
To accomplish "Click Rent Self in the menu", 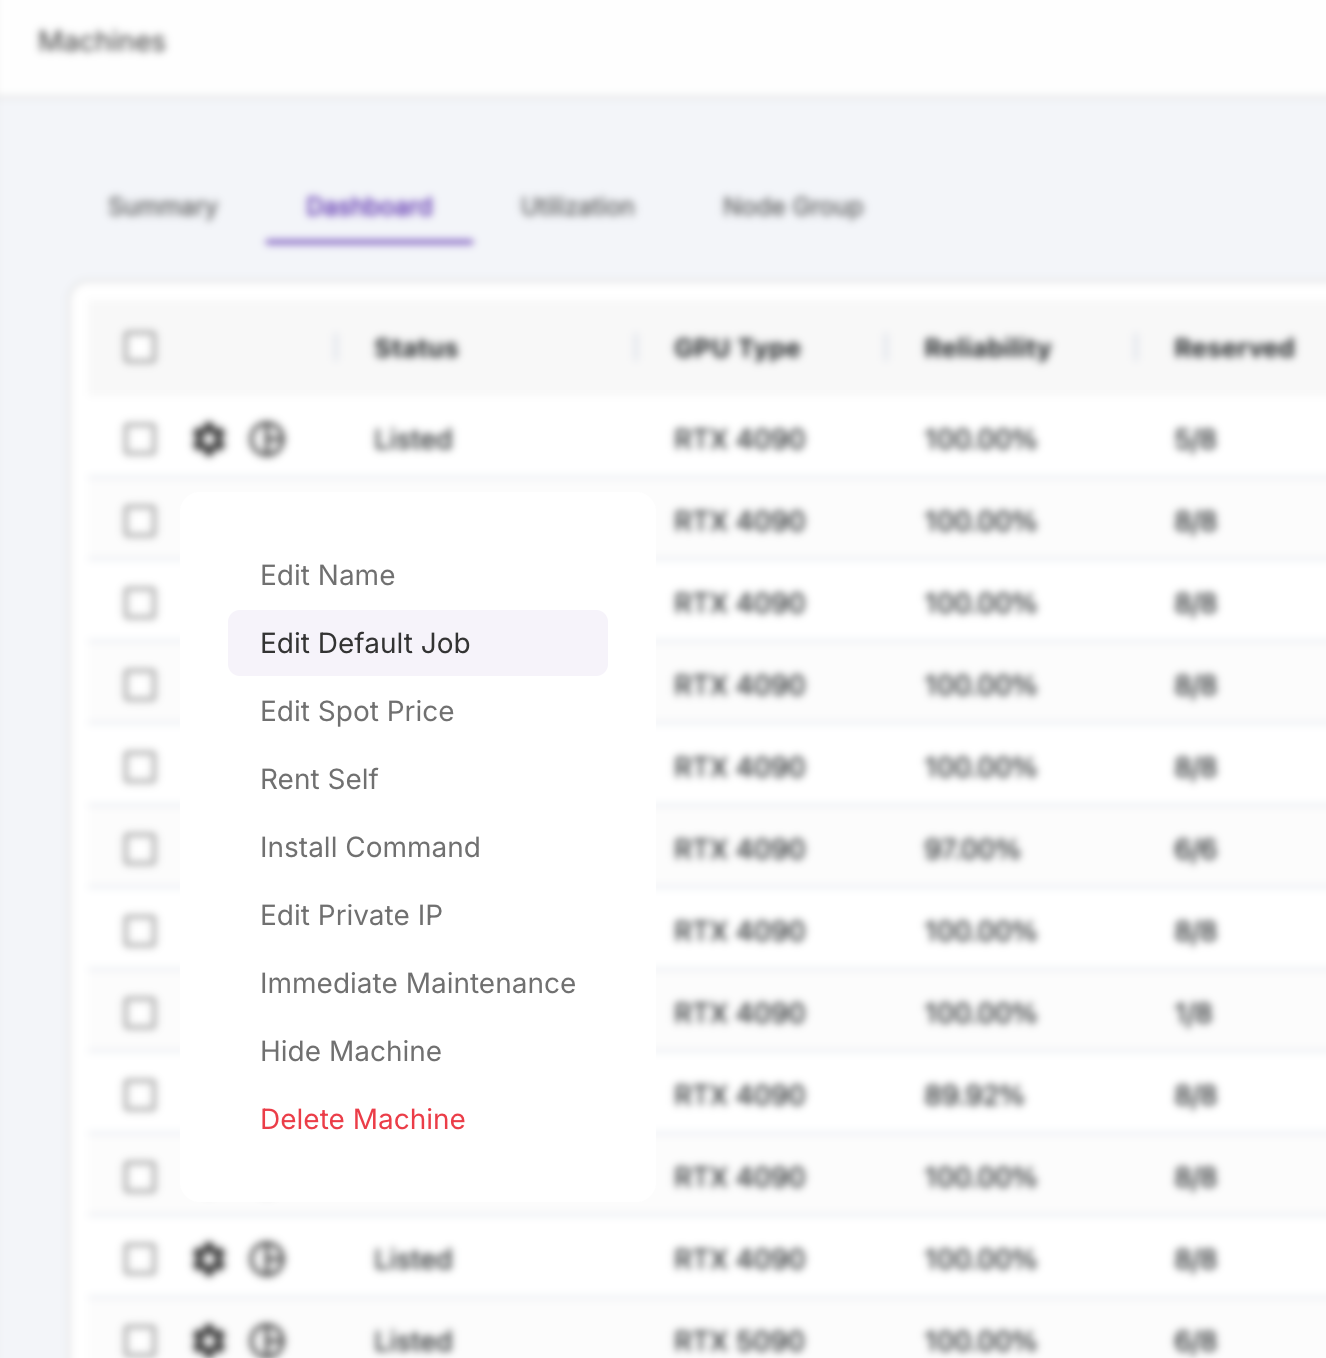I will 319,779.
